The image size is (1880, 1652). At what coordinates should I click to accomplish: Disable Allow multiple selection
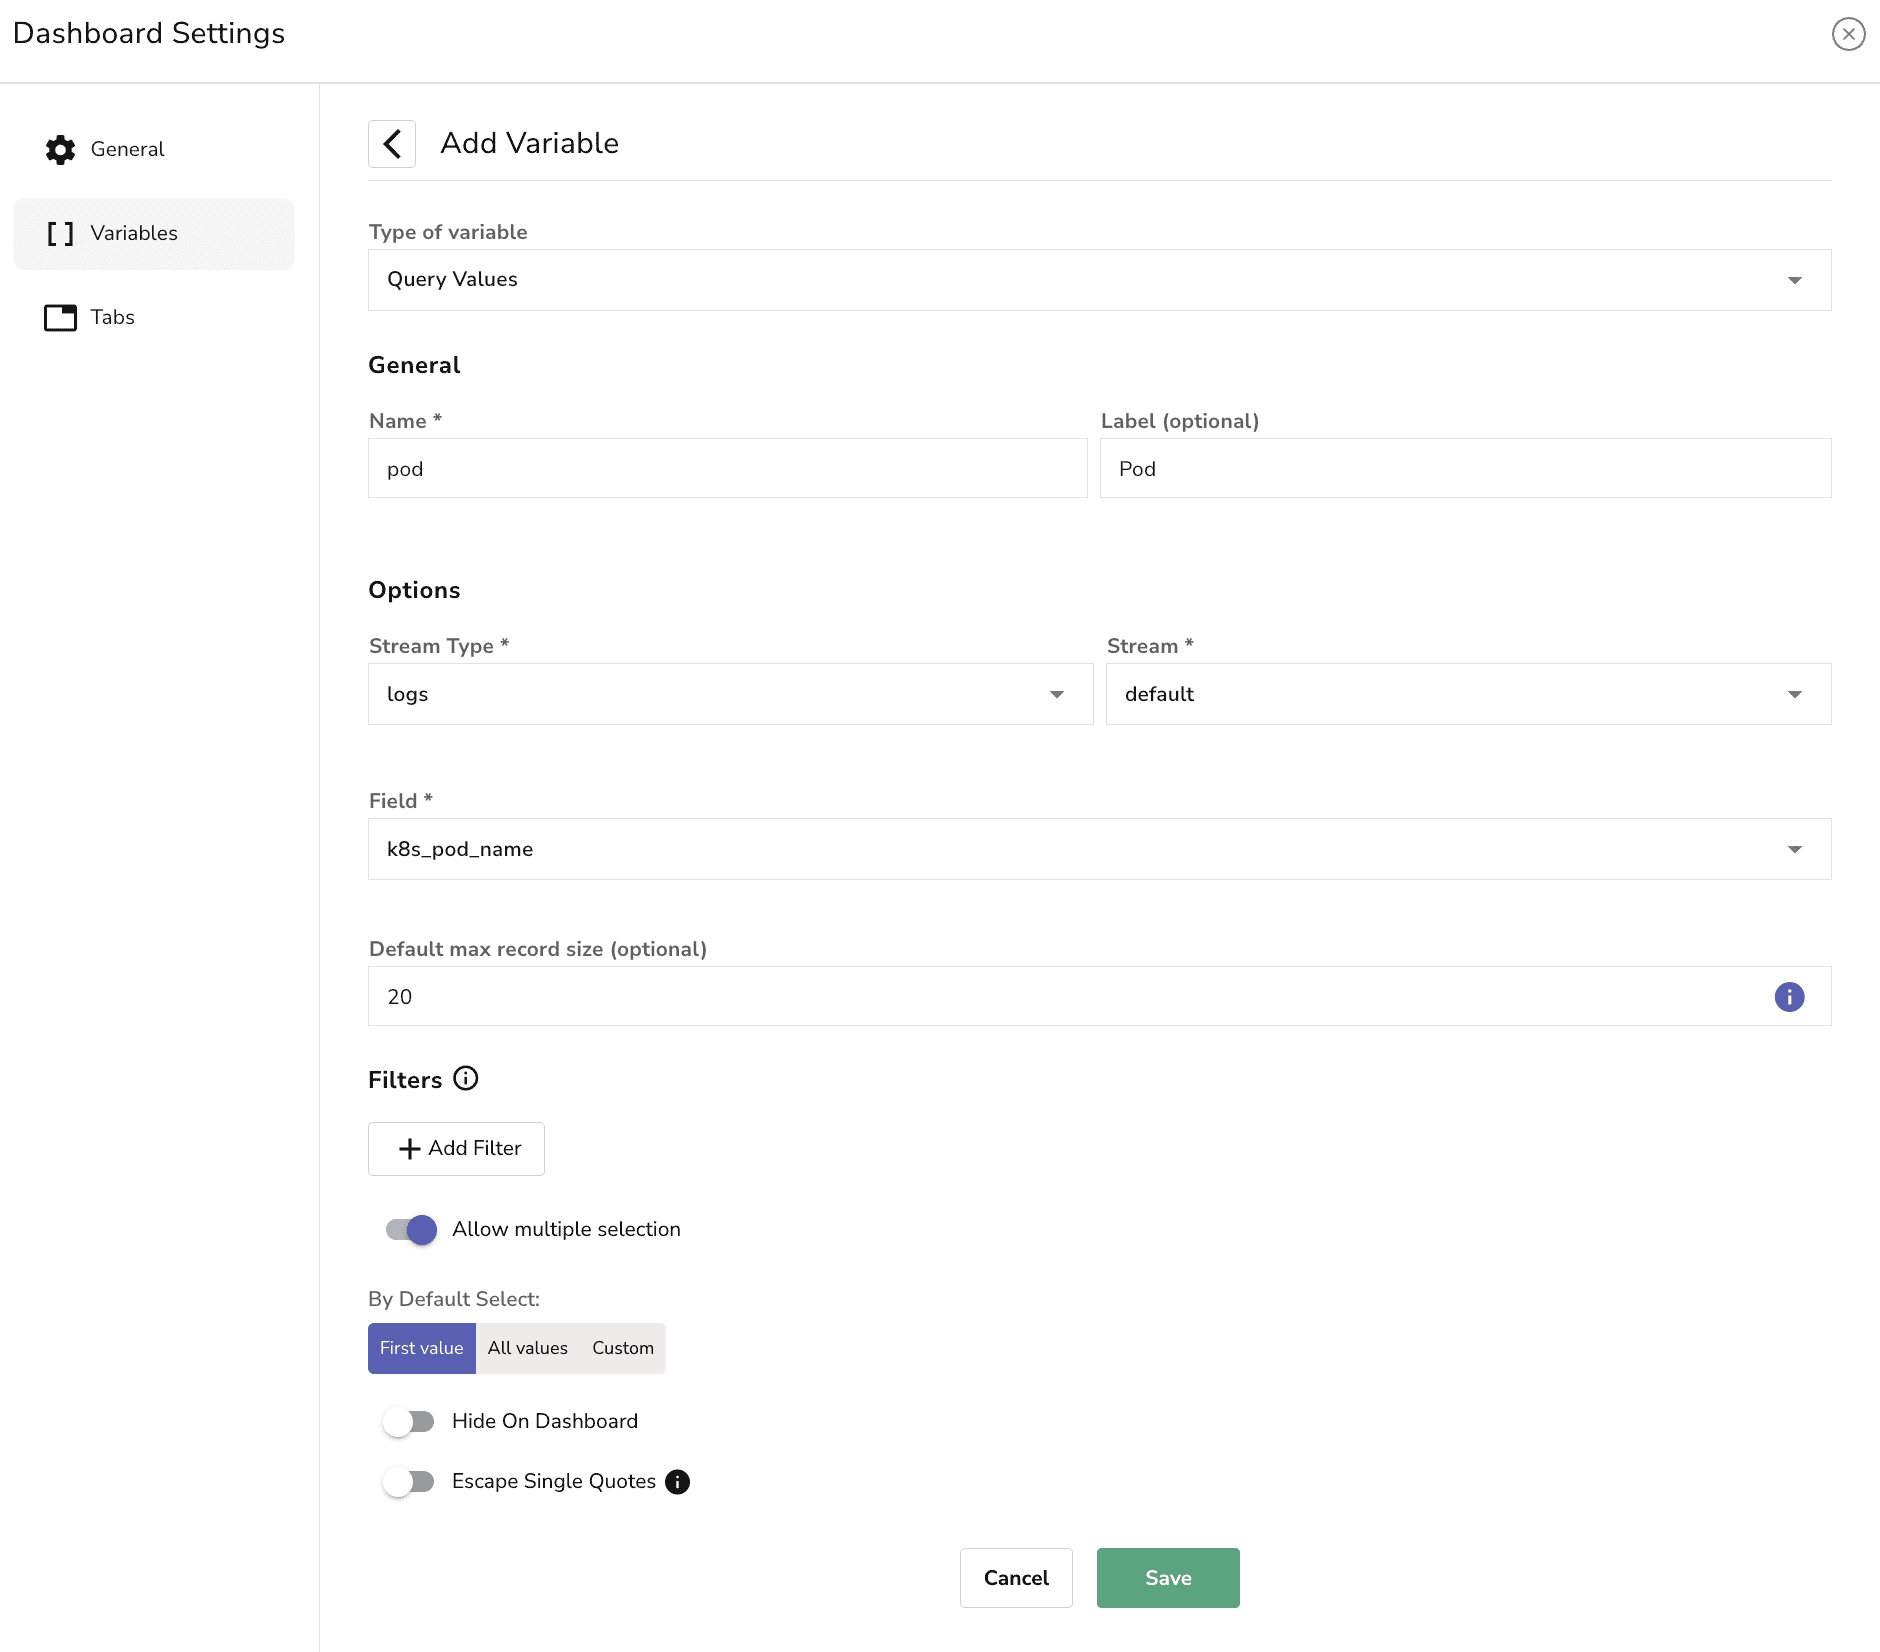tap(409, 1230)
